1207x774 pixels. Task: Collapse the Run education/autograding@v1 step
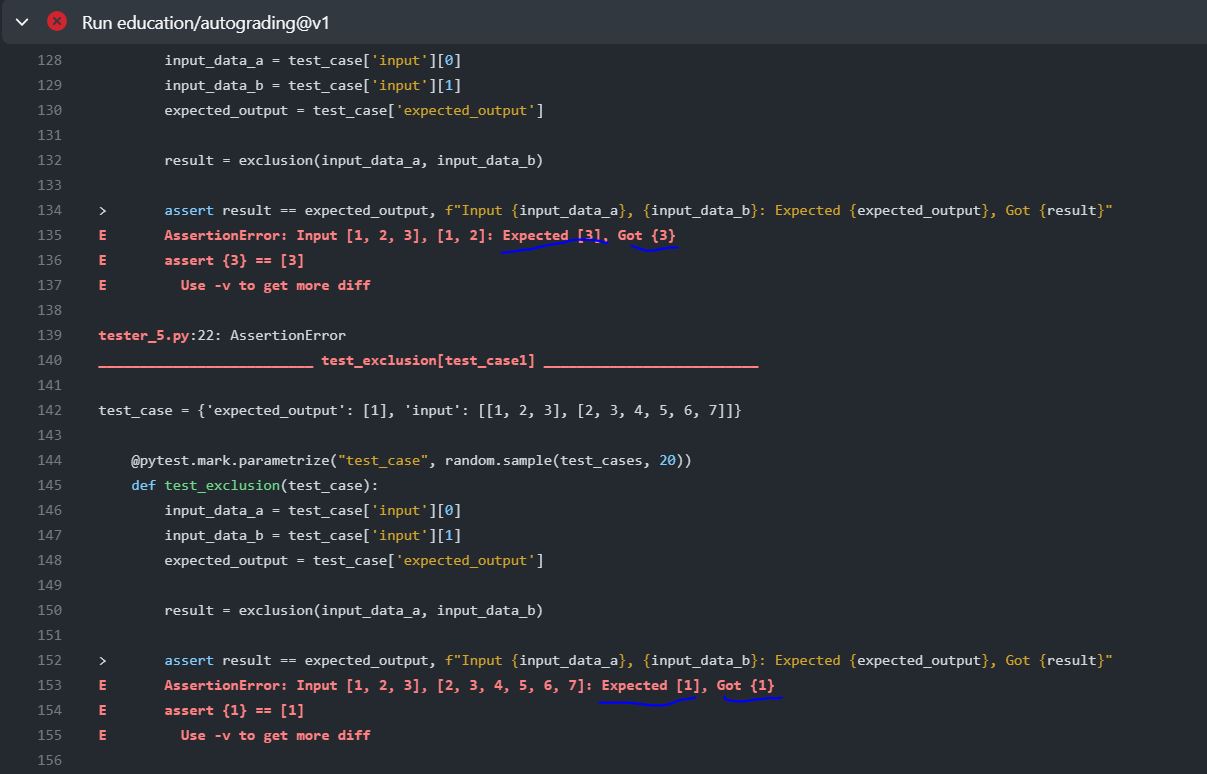[x=21, y=21]
